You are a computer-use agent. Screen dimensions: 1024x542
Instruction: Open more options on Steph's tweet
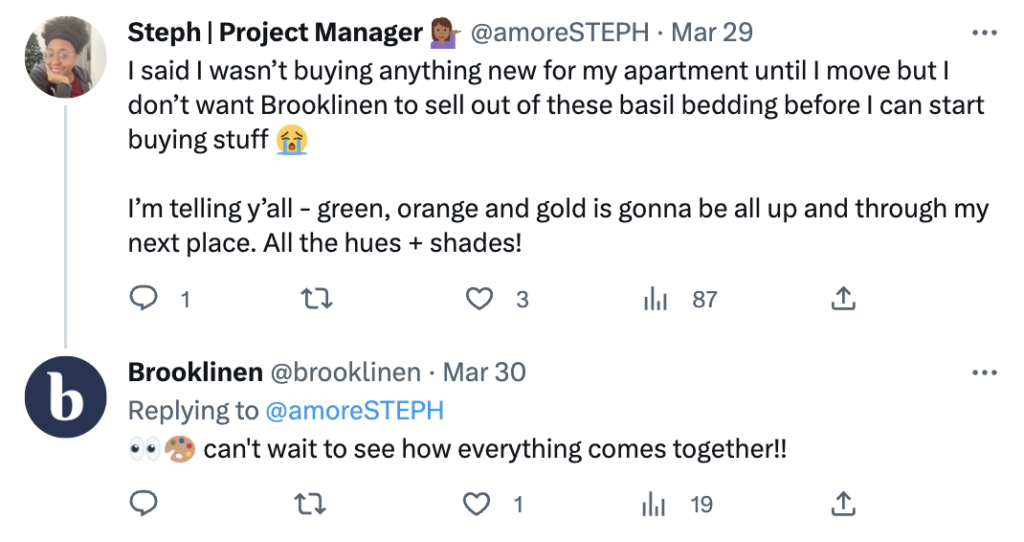985,33
